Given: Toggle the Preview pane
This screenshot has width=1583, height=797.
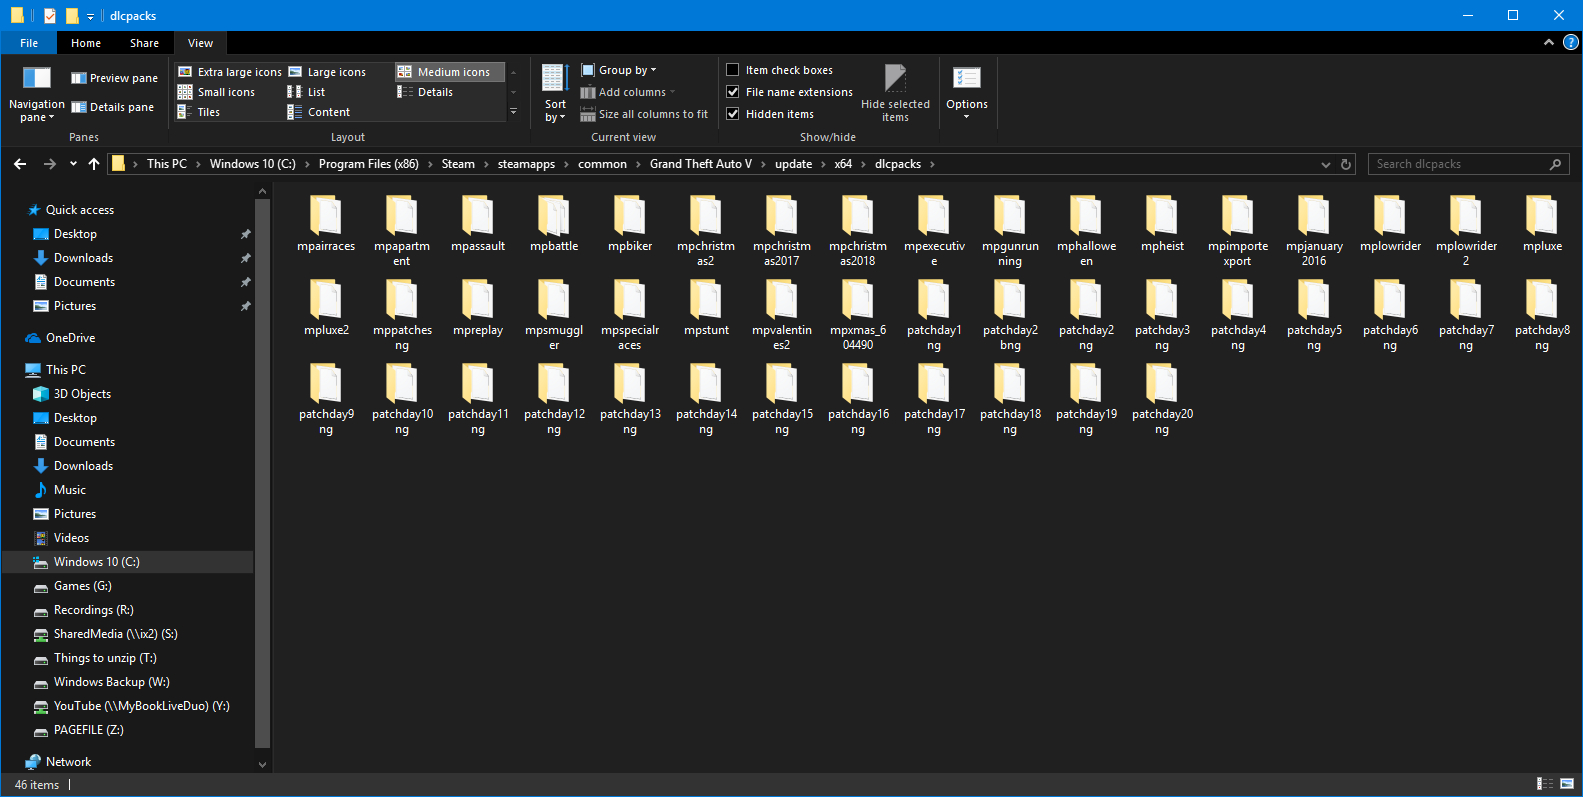Looking at the screenshot, I should click(114, 78).
